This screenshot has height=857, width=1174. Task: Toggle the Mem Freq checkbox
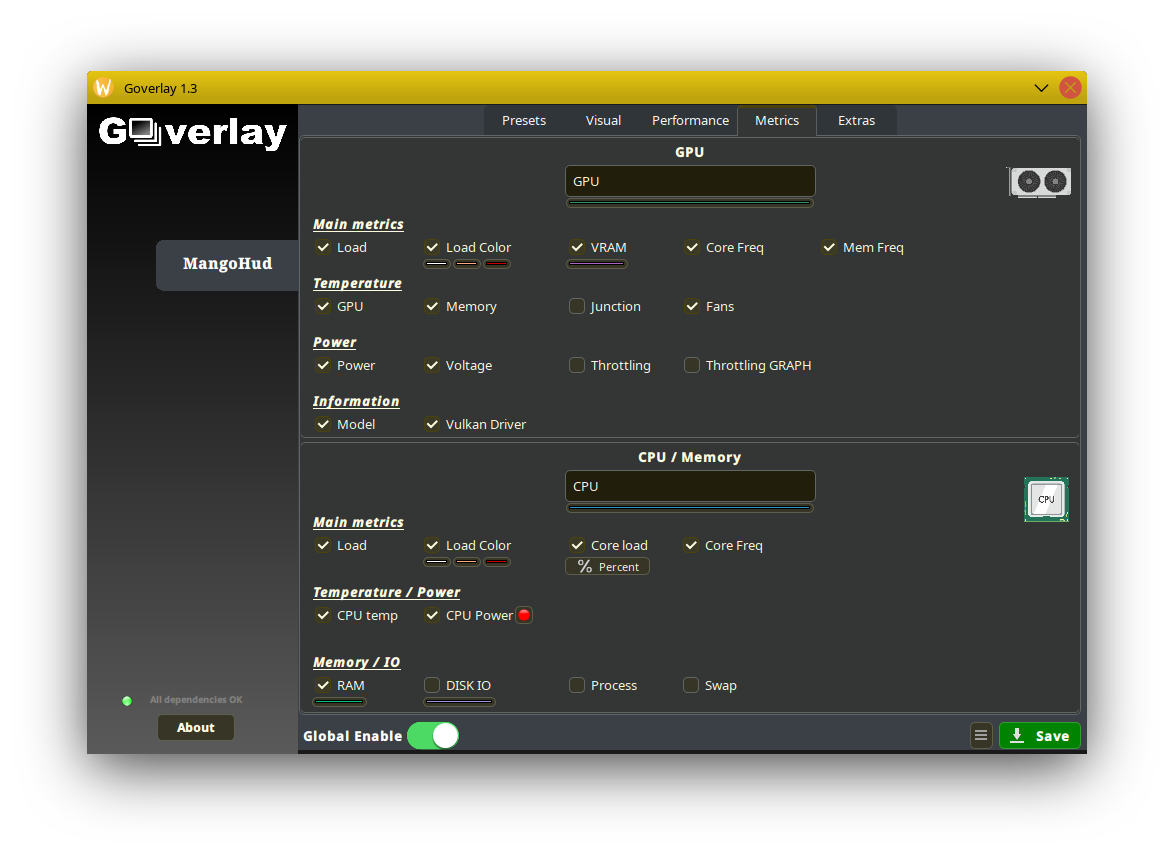pos(829,247)
